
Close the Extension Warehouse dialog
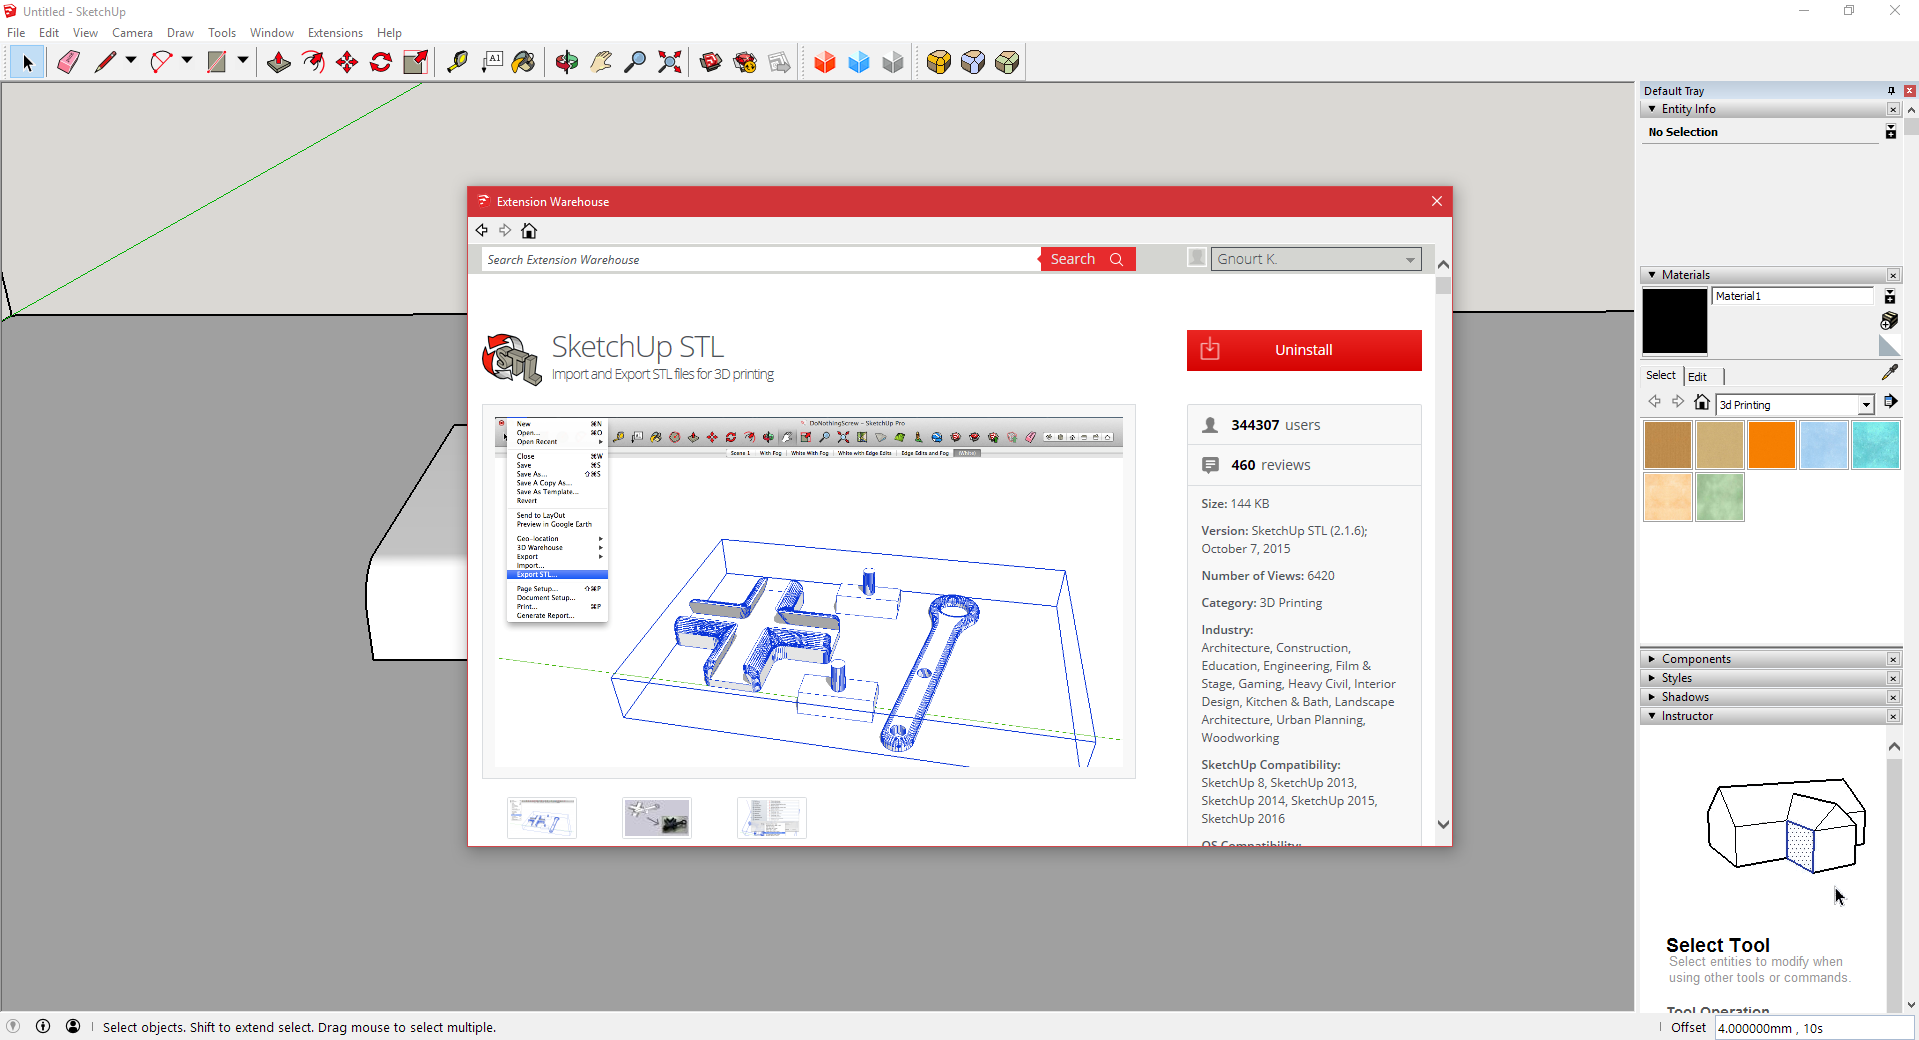point(1437,201)
